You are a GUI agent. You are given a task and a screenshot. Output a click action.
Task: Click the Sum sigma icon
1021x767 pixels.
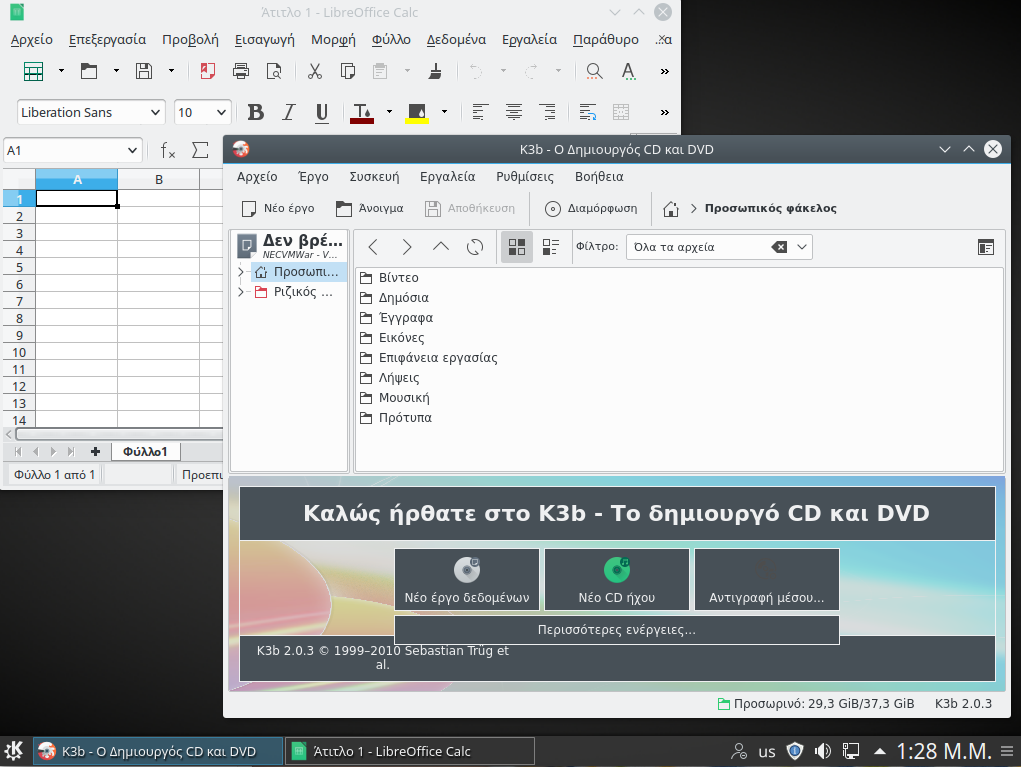coord(201,150)
